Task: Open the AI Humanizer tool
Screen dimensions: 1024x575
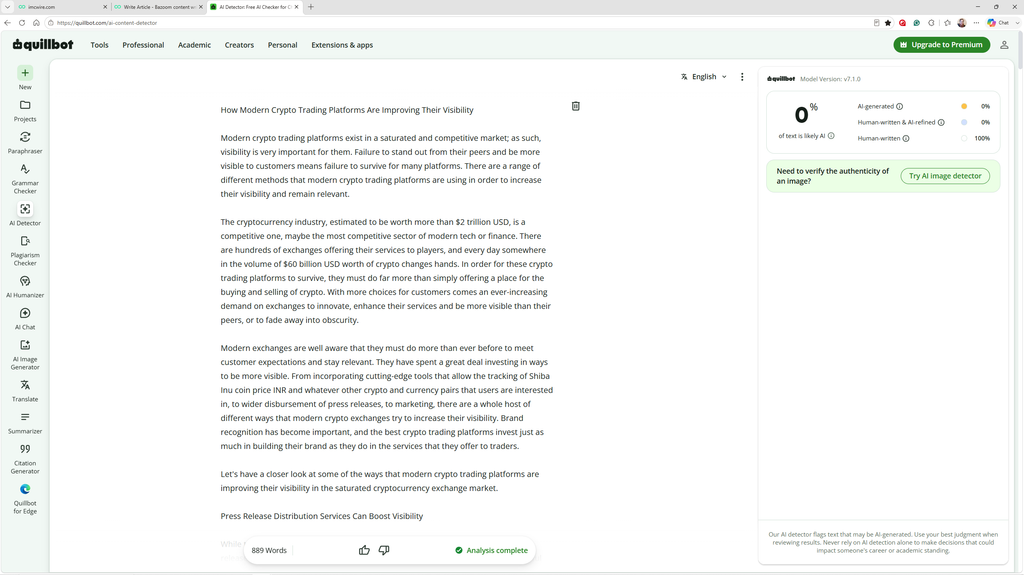Action: coord(25,286)
